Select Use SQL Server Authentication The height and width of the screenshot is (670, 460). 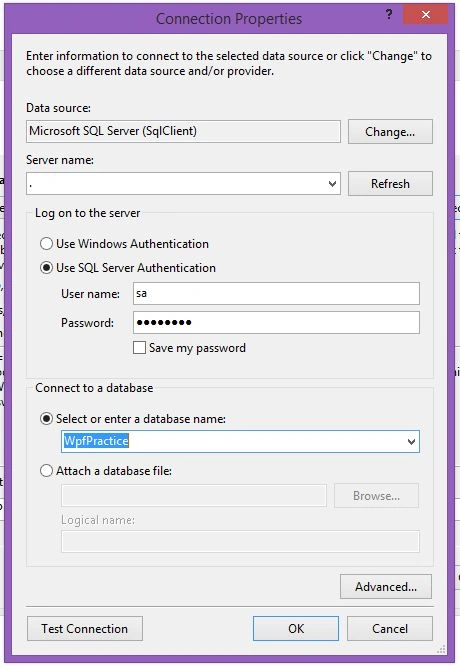[x=46, y=268]
